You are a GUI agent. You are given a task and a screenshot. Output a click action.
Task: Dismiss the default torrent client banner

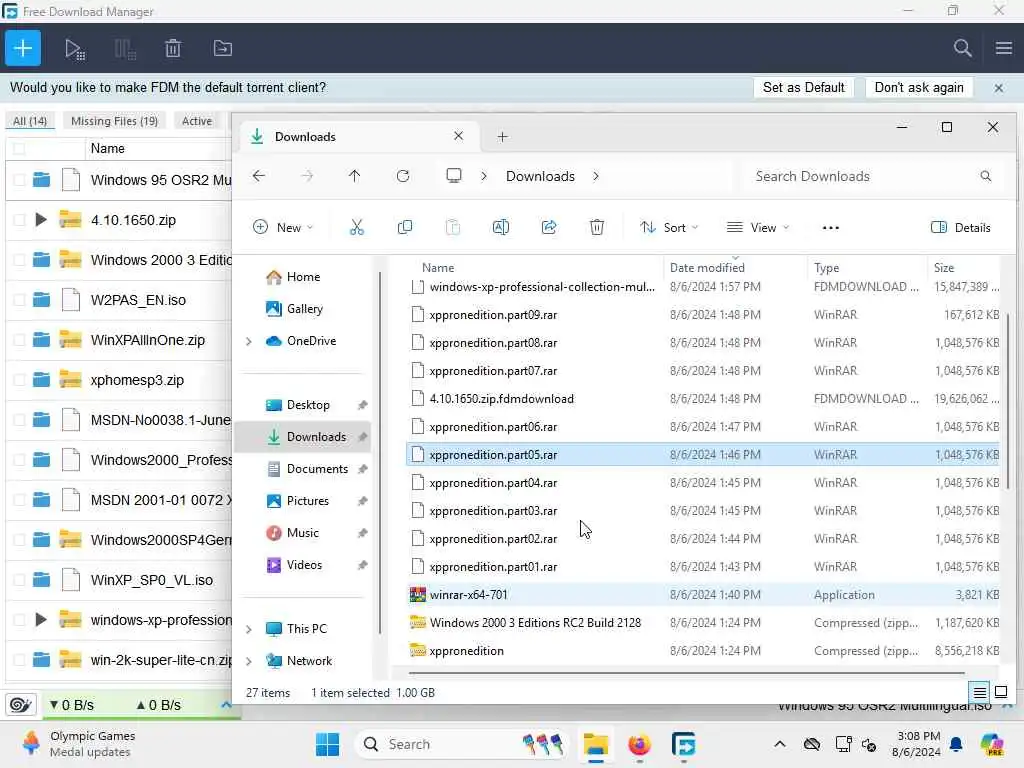(x=999, y=88)
